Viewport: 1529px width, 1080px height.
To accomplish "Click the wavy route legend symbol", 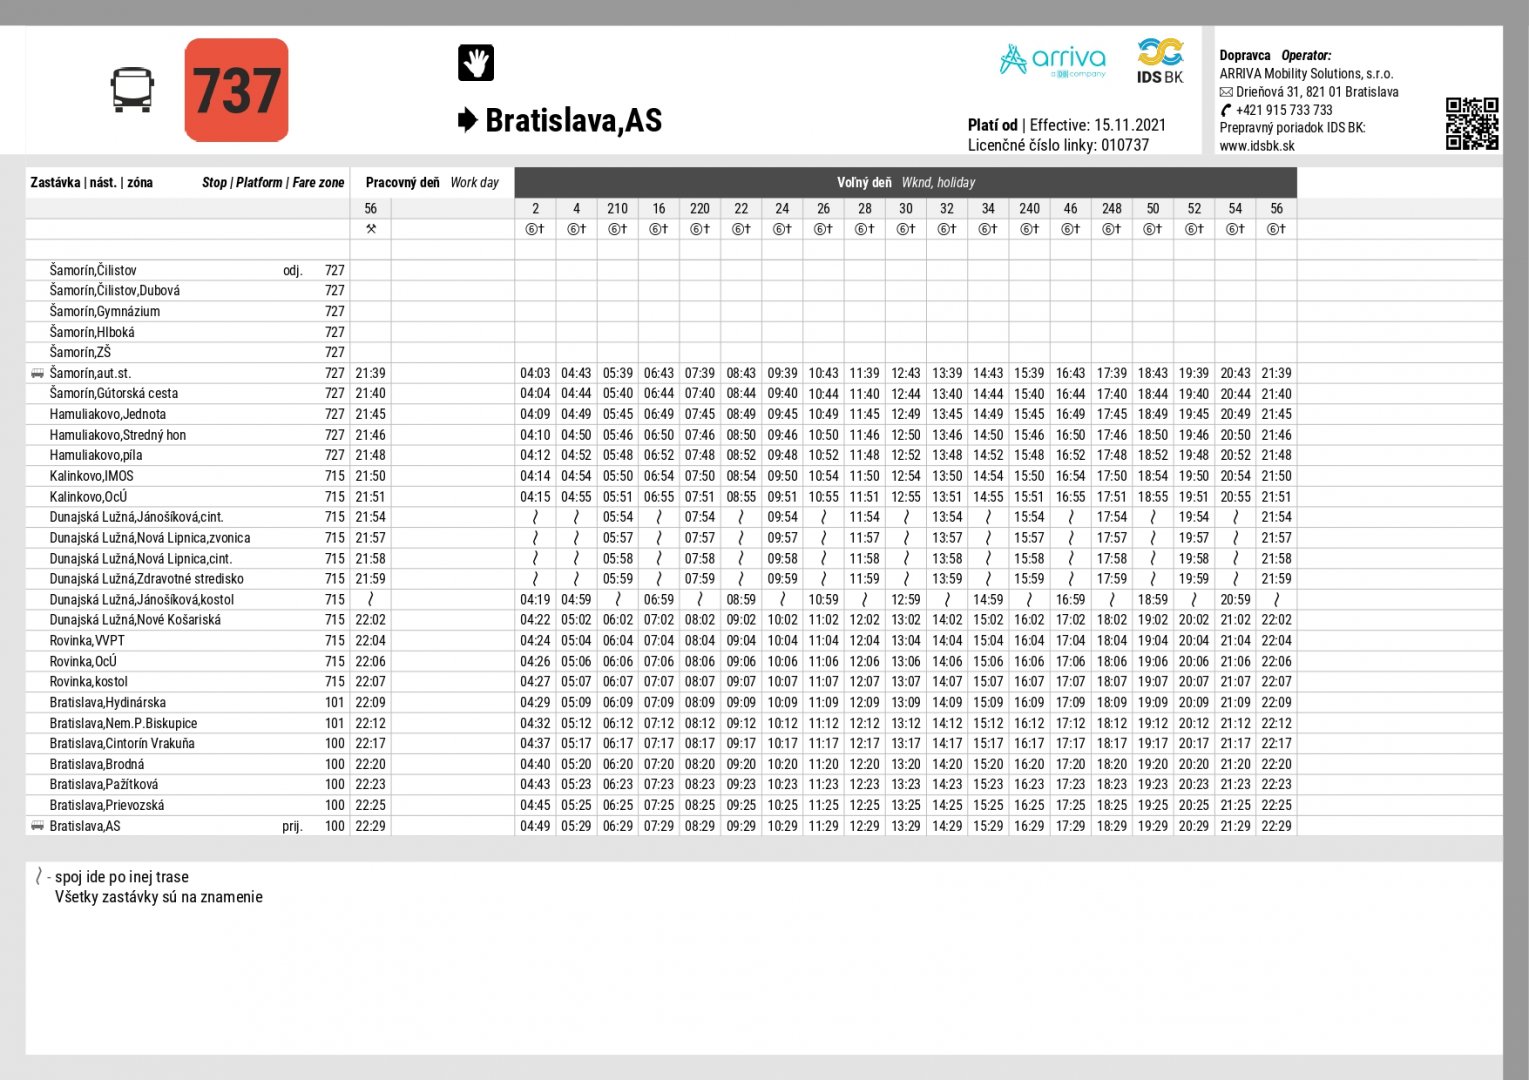I will [x=39, y=877].
